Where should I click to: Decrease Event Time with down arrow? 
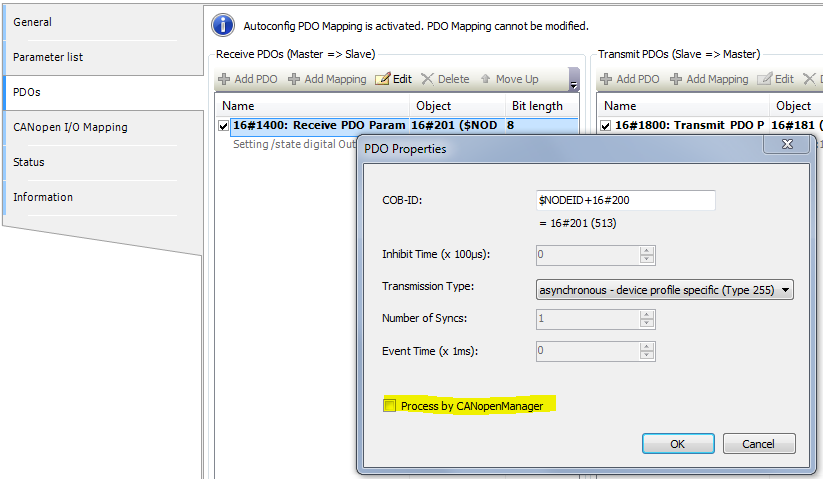click(647, 356)
